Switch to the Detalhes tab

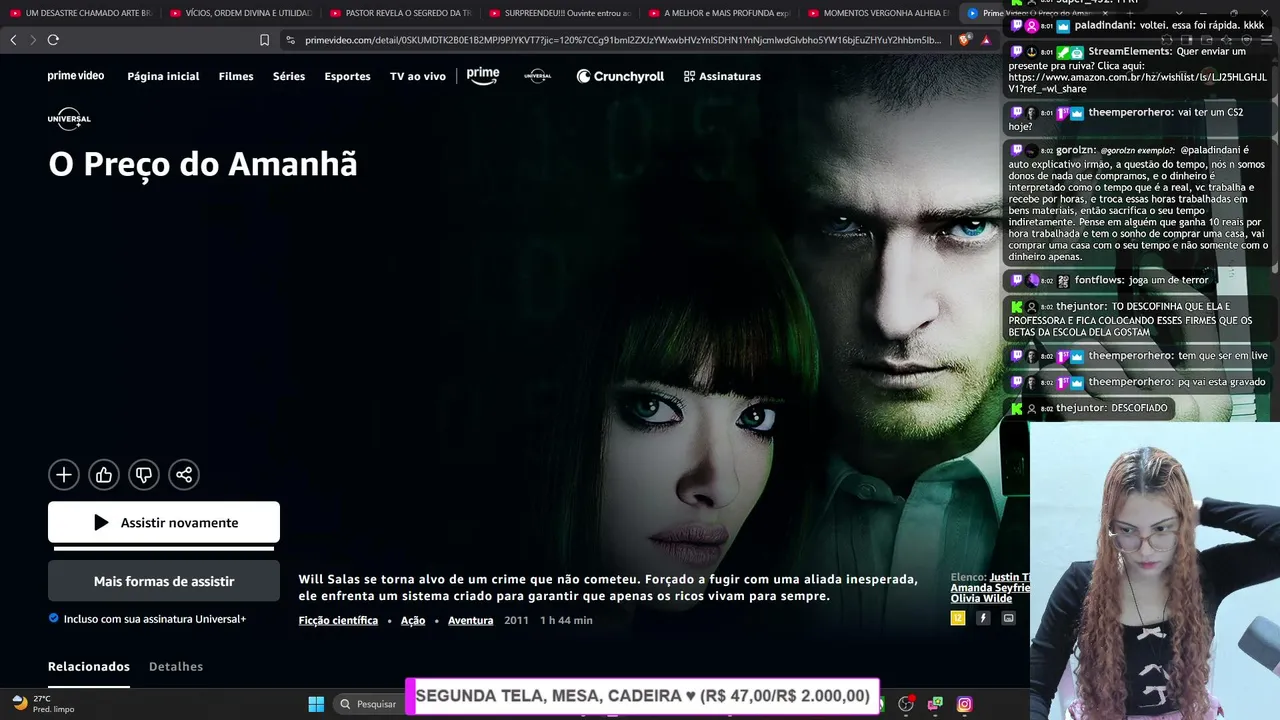[x=176, y=666]
